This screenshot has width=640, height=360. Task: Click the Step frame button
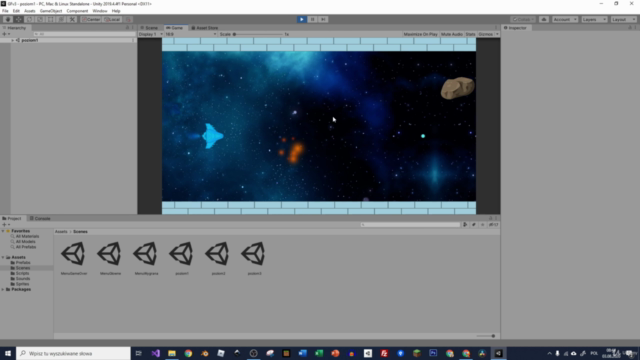tap(323, 19)
